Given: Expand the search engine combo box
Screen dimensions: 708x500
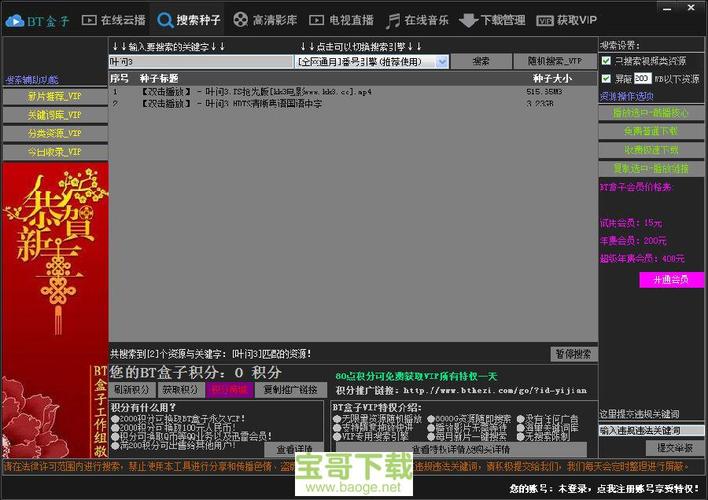Looking at the screenshot, I should point(442,62).
